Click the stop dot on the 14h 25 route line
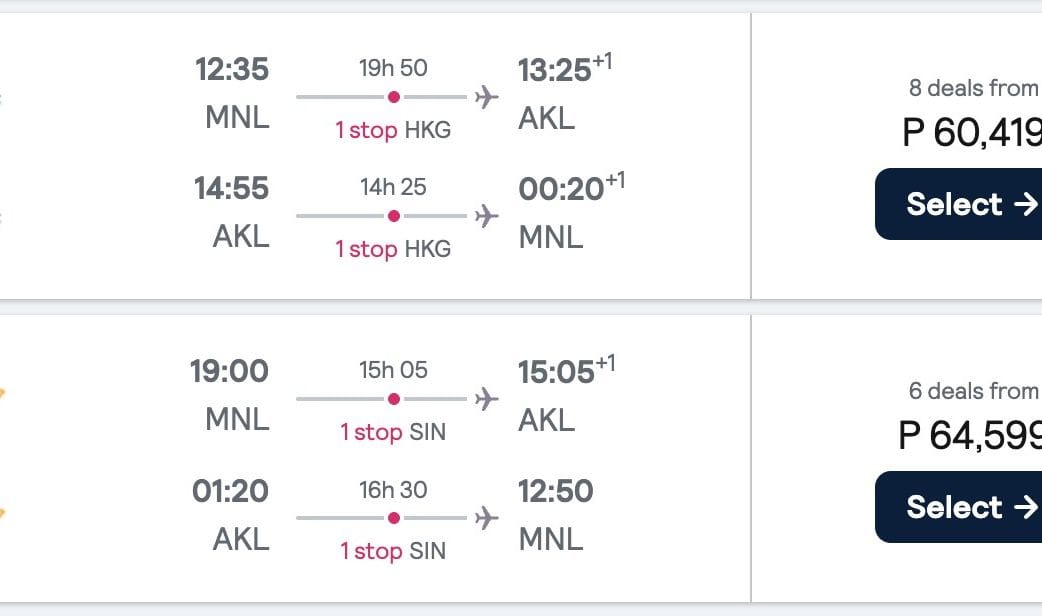1042x616 pixels. 394,216
